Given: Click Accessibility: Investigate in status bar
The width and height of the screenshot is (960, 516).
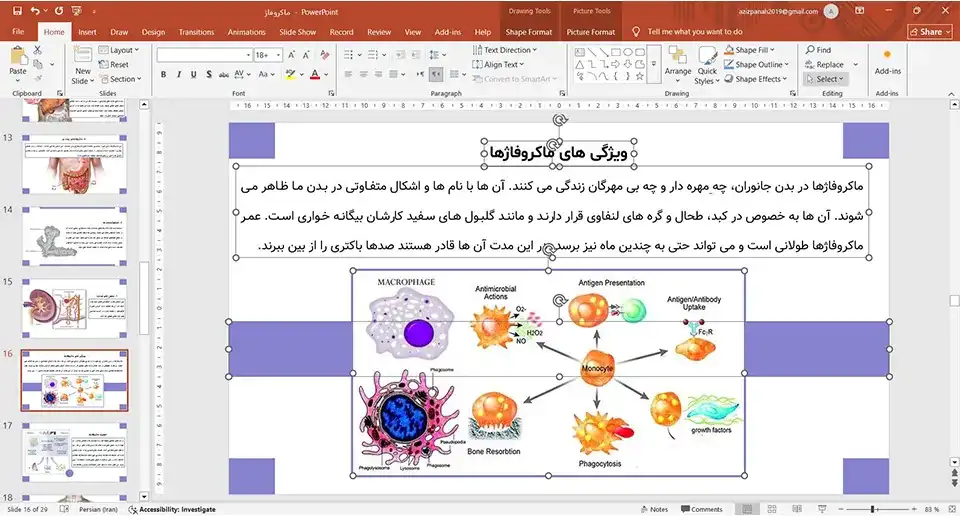Looking at the screenshot, I should click(x=172, y=509).
